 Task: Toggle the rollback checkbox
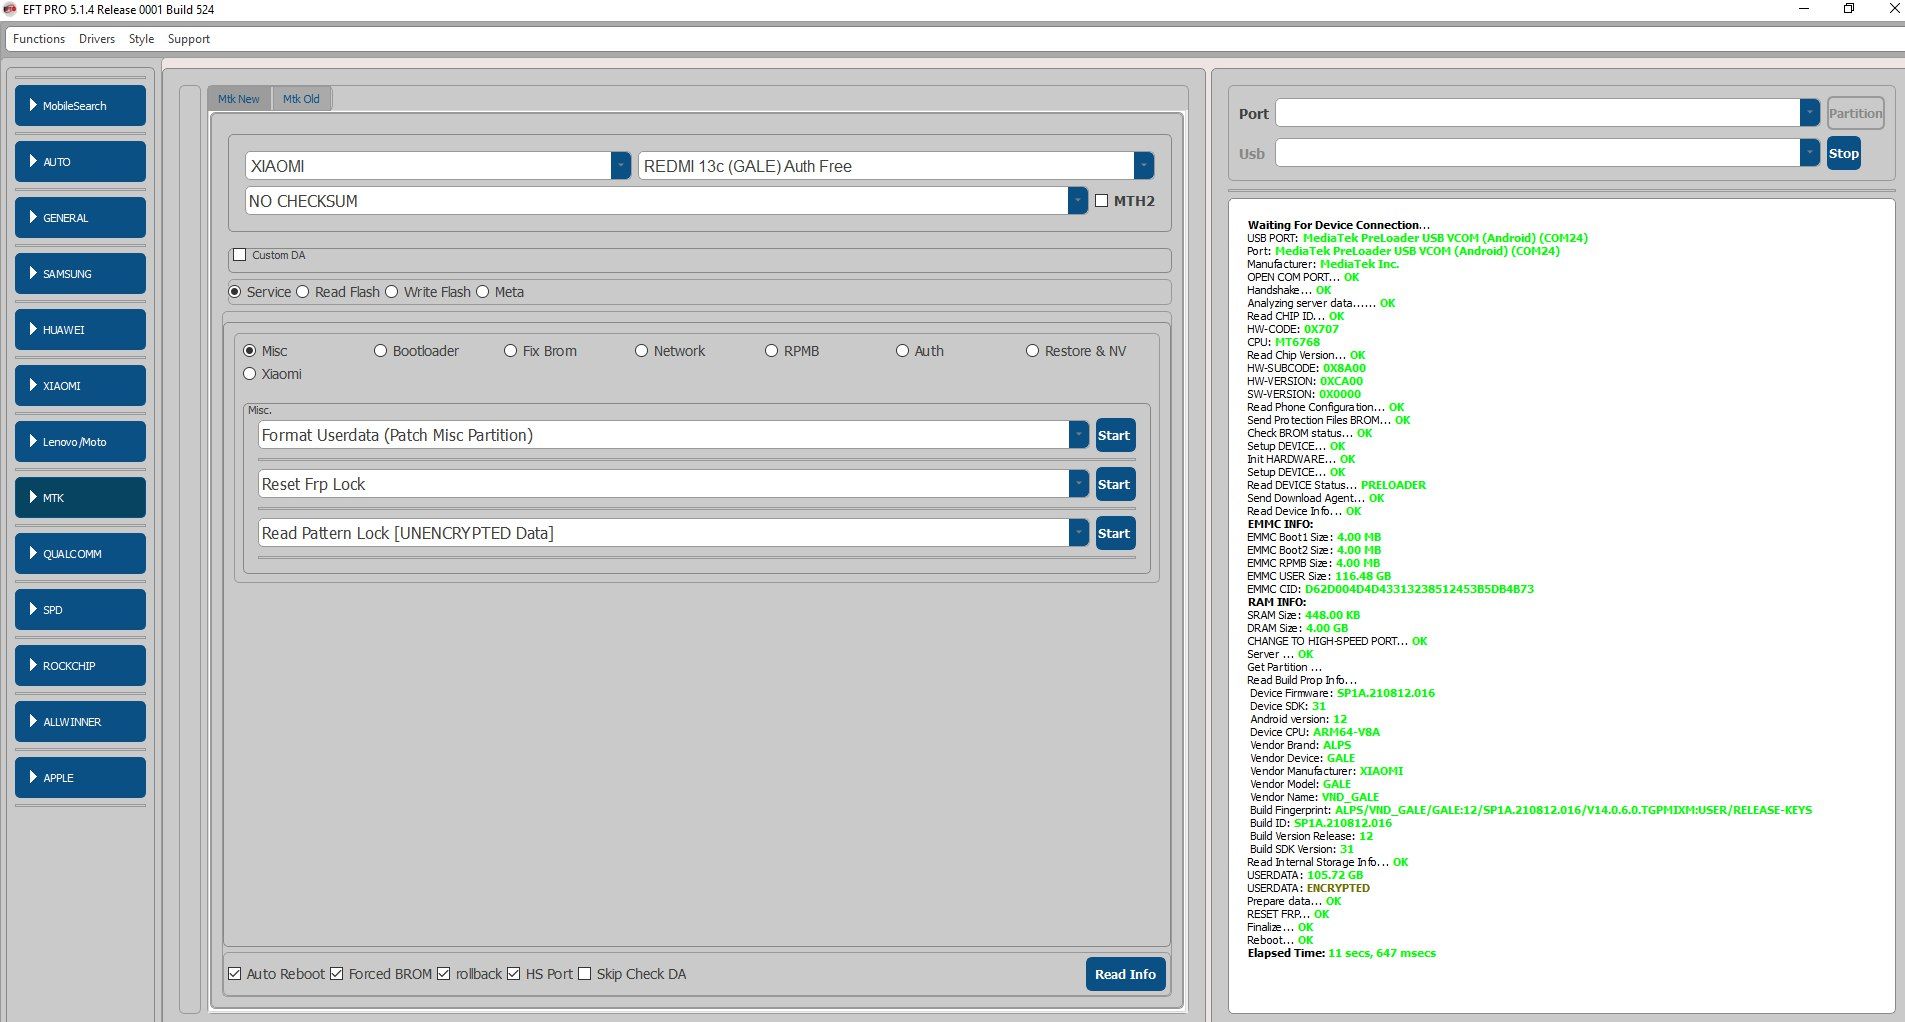click(444, 974)
